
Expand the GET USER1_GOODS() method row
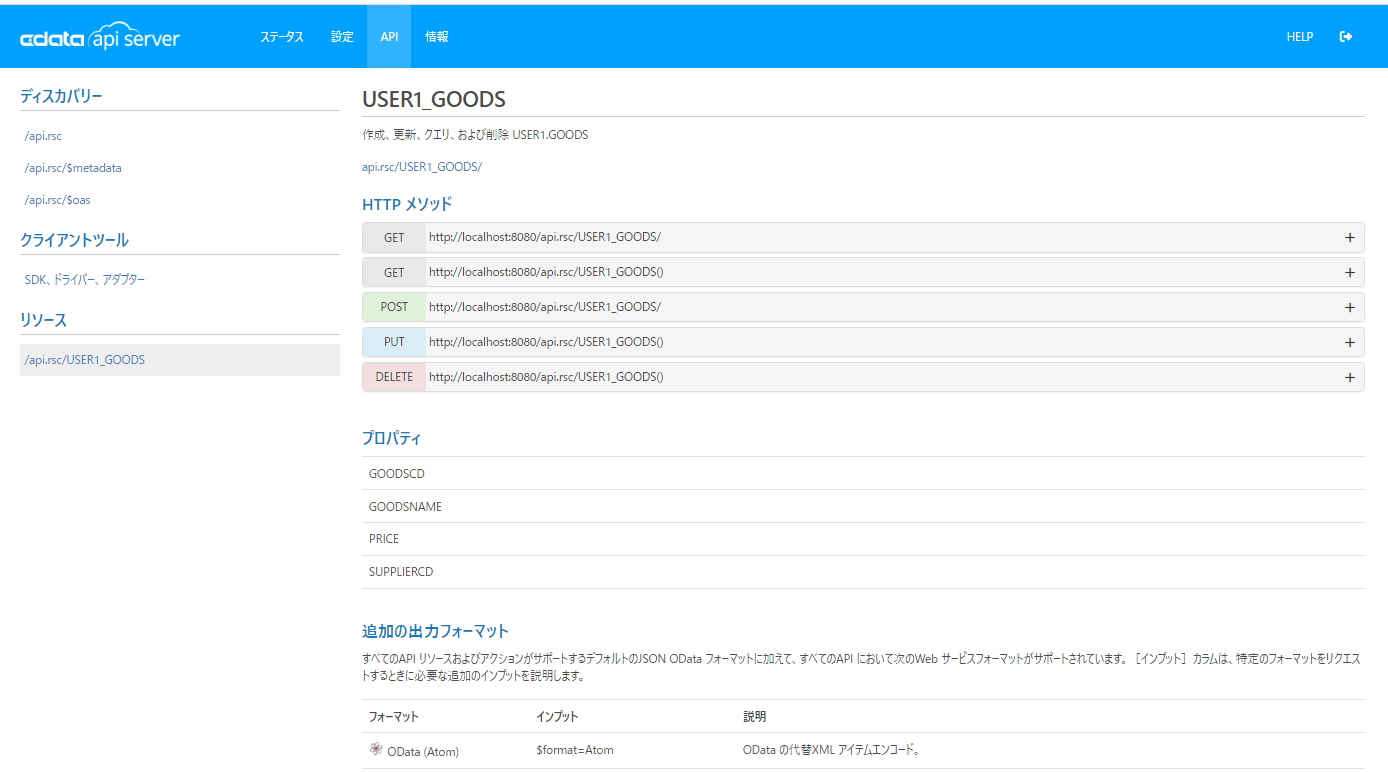pyautogui.click(x=1349, y=273)
